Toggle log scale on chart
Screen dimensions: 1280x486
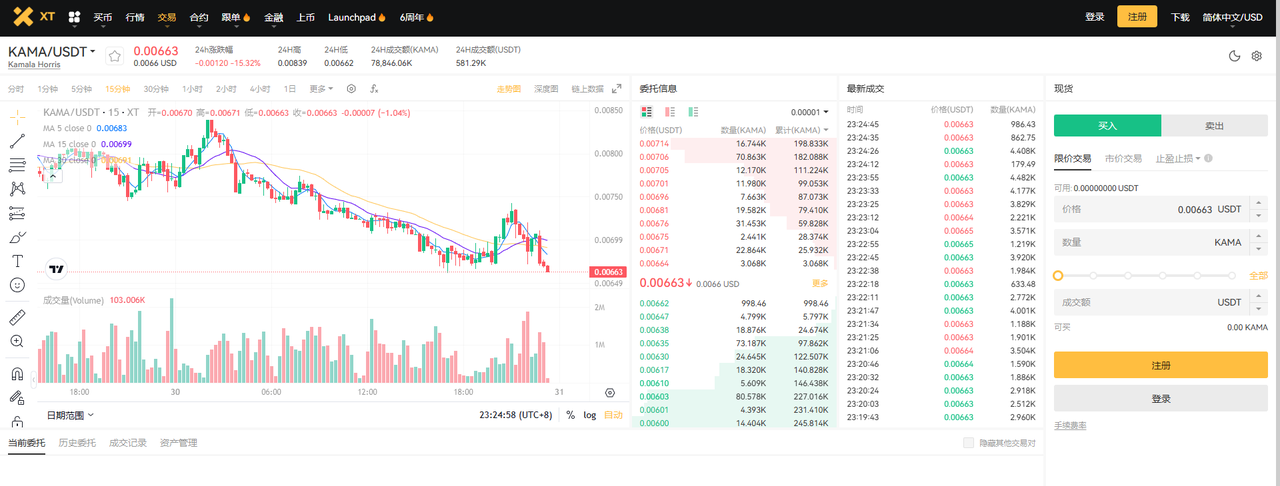pos(590,415)
